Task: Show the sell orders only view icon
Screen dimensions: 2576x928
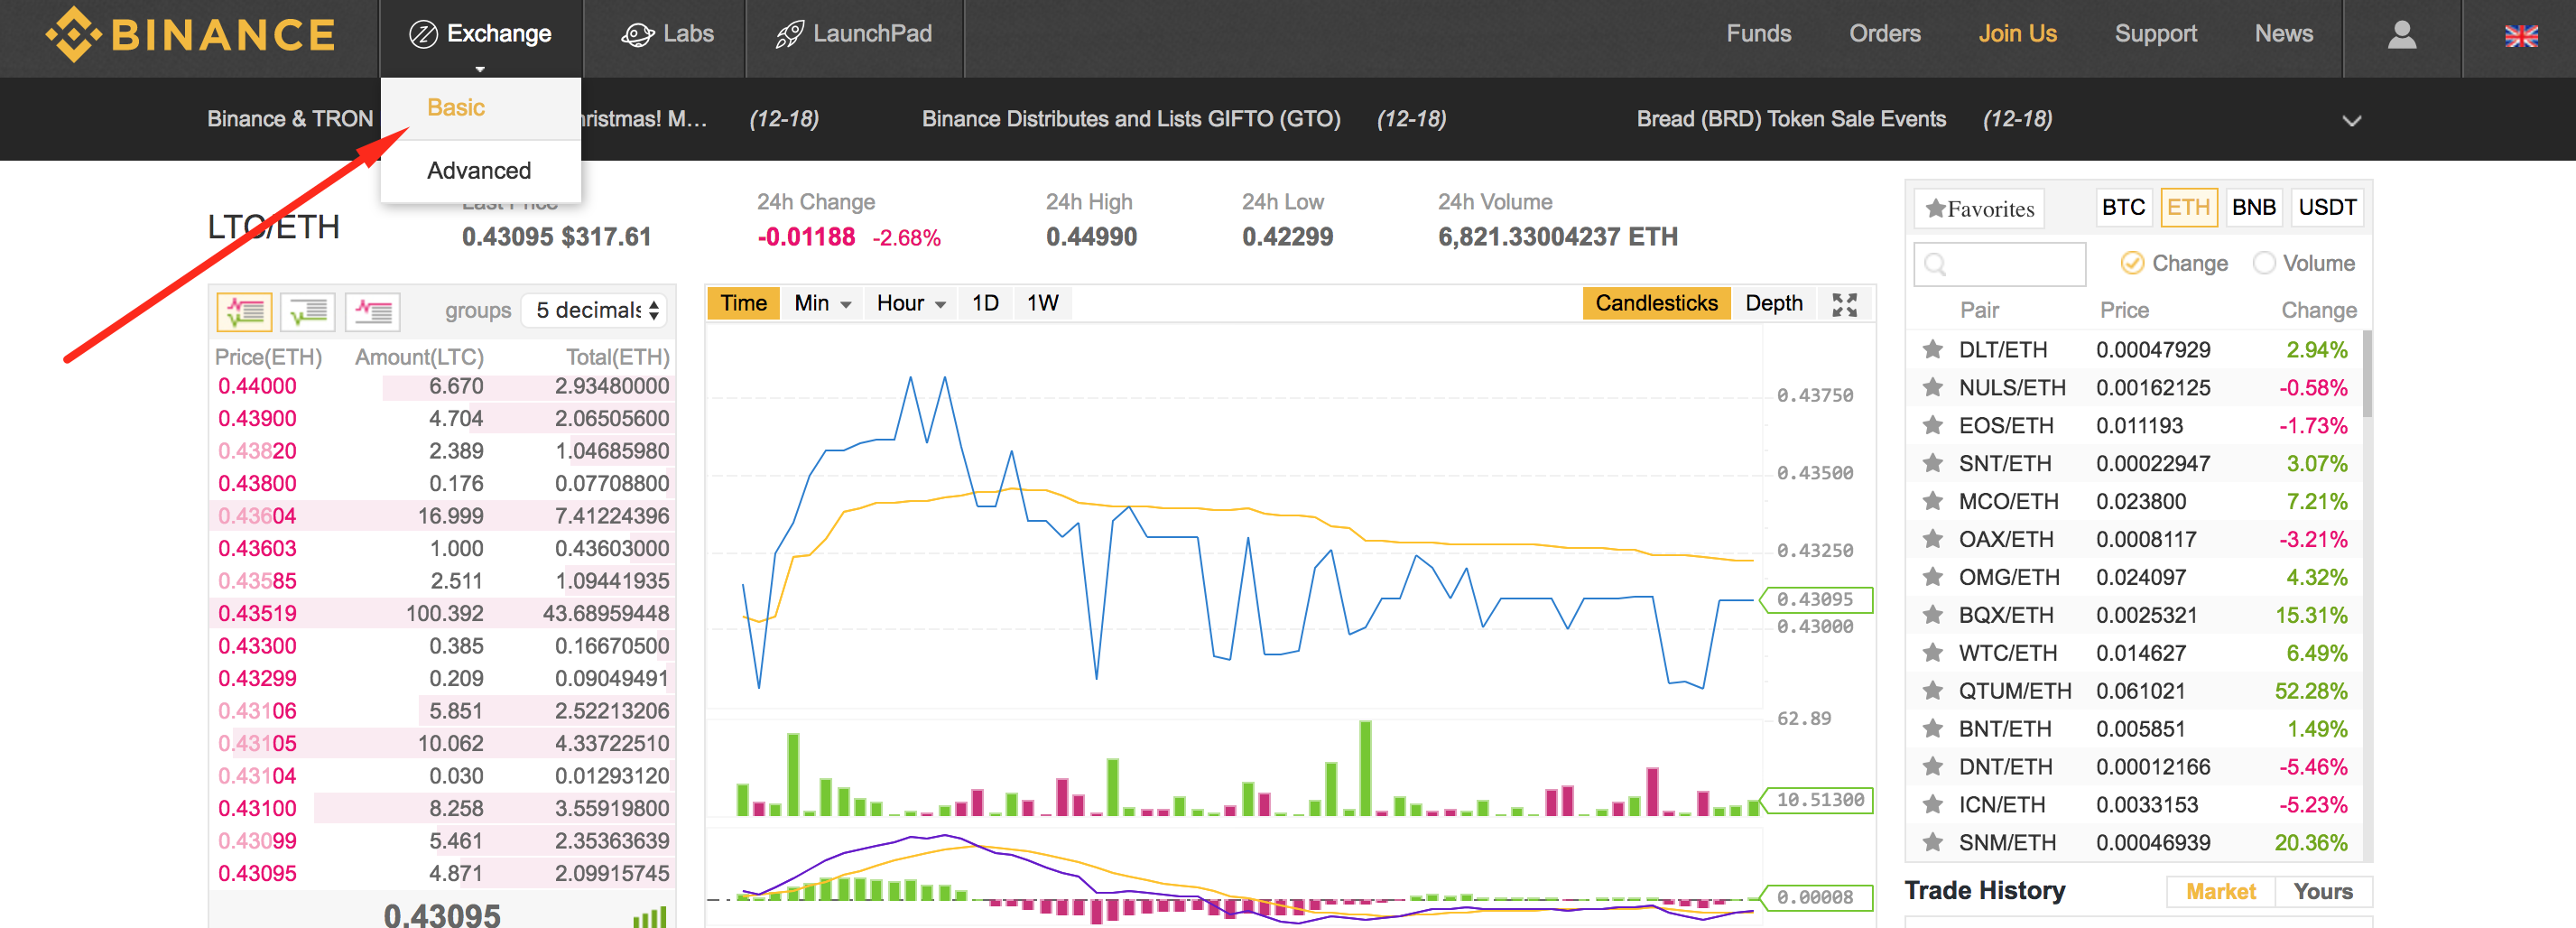Action: [x=372, y=312]
